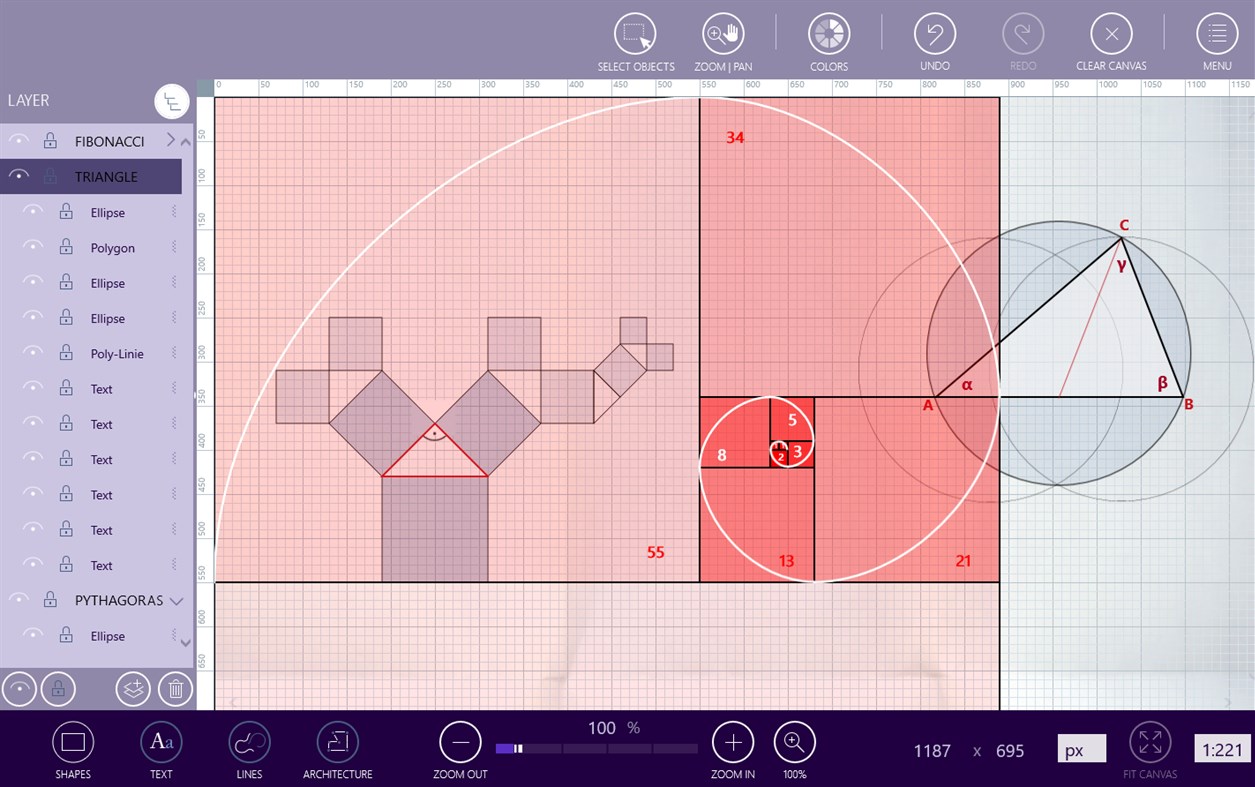Collapse the PYTHAGORAS layer group
This screenshot has height=787, width=1255.
pyautogui.click(x=178, y=600)
